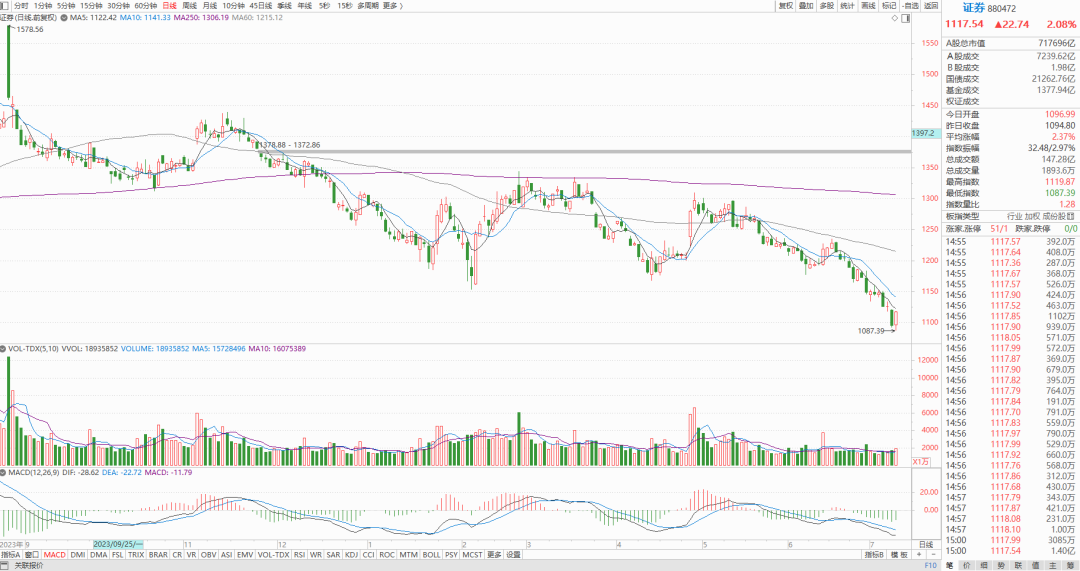Click the 板指类型 row
This screenshot has height=571, width=1080.
1010,216
